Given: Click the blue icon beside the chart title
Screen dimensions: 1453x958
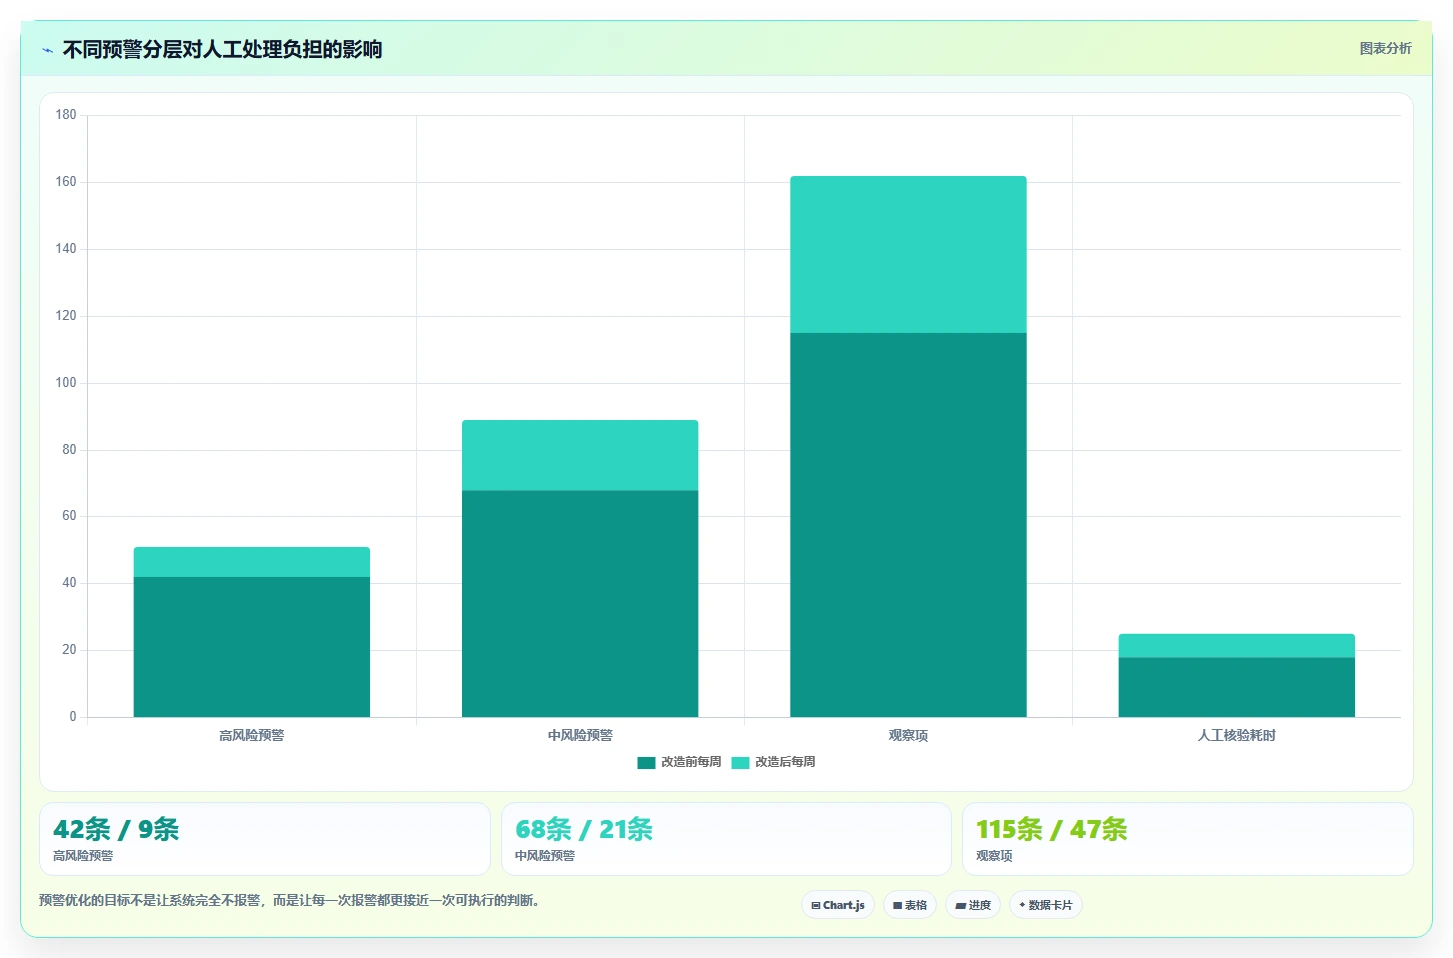Looking at the screenshot, I should tap(47, 50).
